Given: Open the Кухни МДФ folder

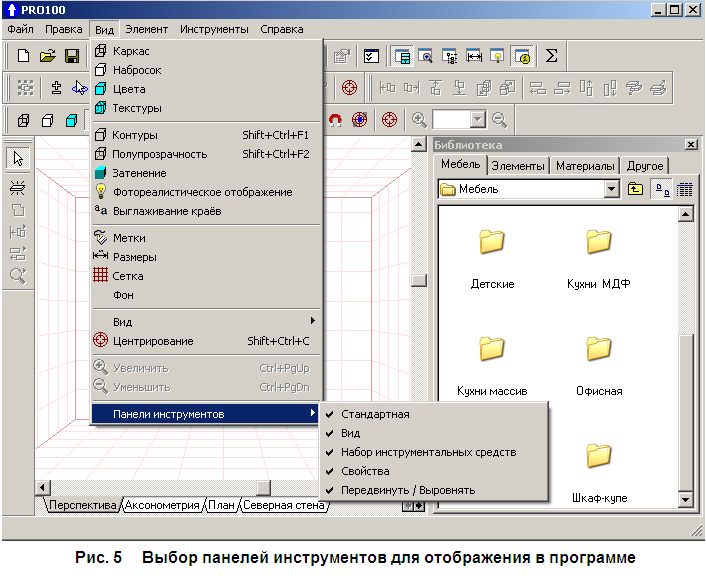Looking at the screenshot, I should coord(598,255).
